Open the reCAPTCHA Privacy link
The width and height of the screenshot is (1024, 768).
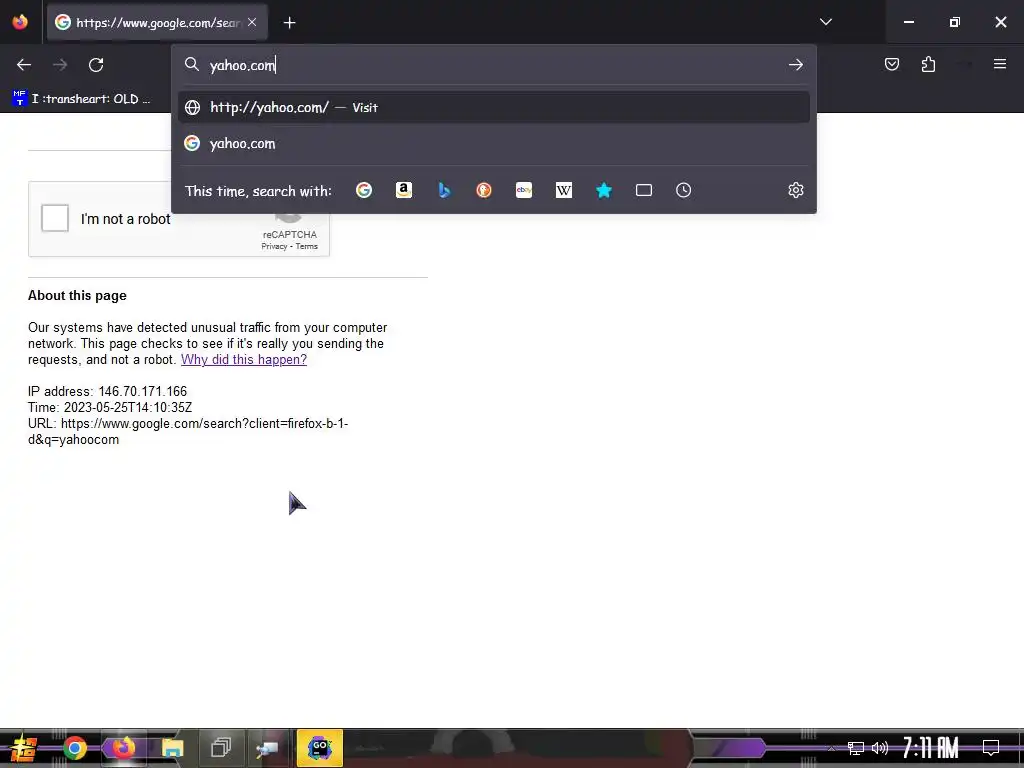point(274,246)
